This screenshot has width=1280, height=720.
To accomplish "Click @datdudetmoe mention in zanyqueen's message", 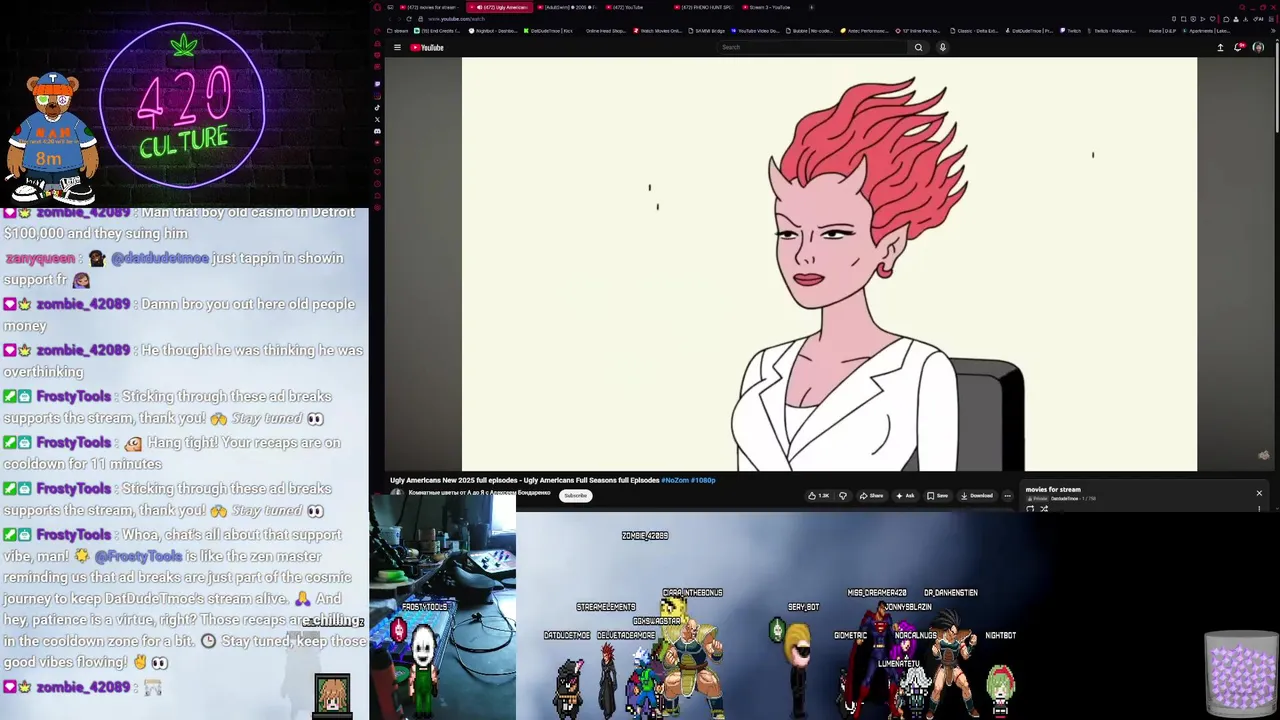I will coord(159,258).
